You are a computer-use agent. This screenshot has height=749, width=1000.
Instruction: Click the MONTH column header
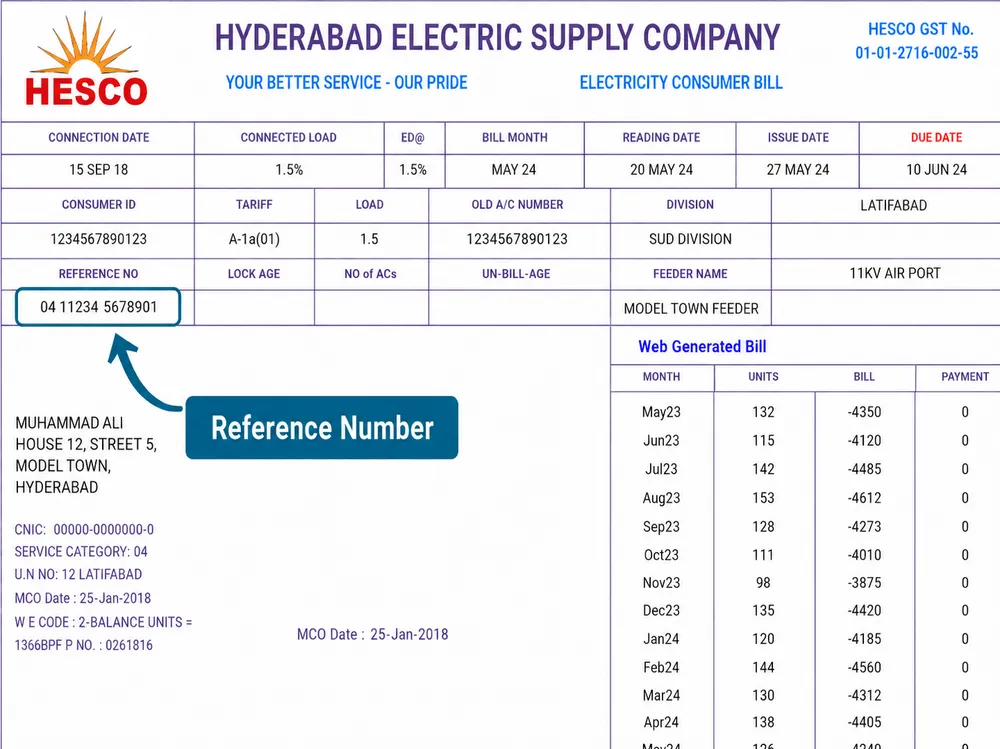click(x=661, y=376)
